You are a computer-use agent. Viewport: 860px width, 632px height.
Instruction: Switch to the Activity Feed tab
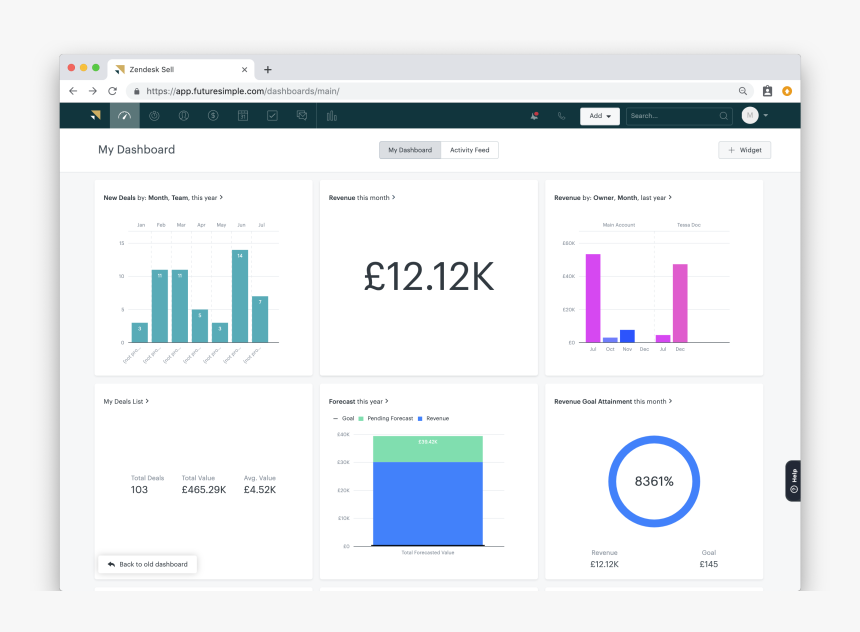[469, 150]
